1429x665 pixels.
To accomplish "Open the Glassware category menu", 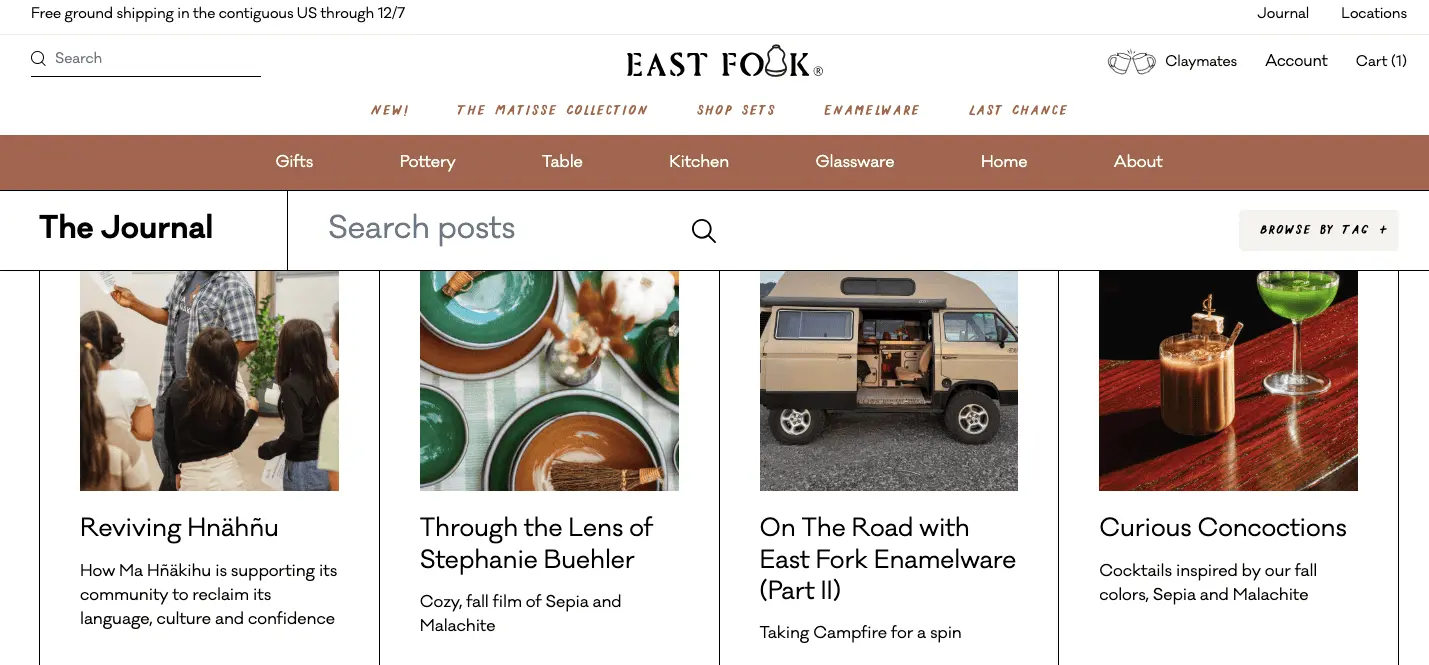I will coord(855,162).
